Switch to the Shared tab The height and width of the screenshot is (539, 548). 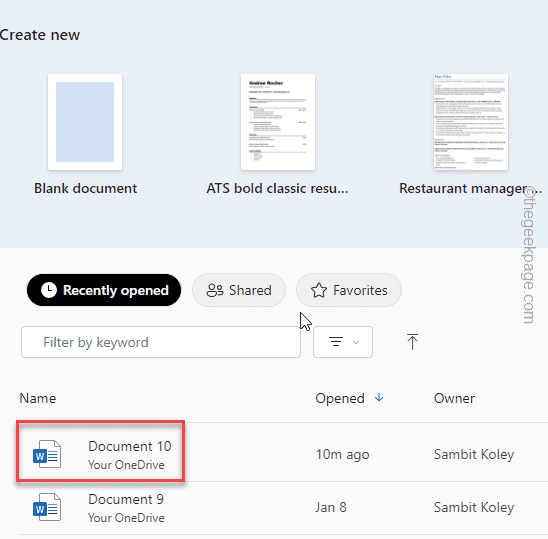[x=239, y=290]
